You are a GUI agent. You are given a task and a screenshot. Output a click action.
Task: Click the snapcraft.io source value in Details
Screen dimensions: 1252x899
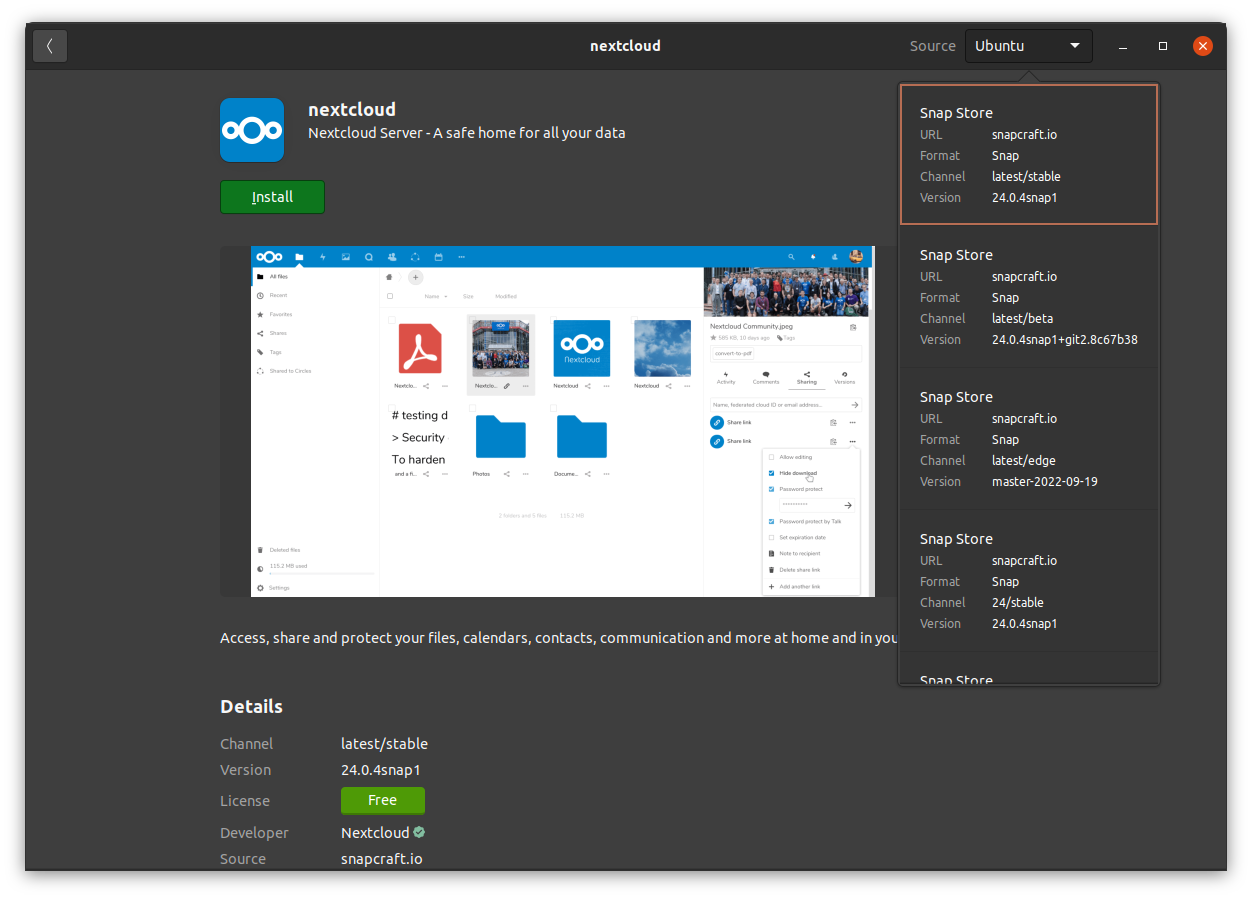(382, 858)
